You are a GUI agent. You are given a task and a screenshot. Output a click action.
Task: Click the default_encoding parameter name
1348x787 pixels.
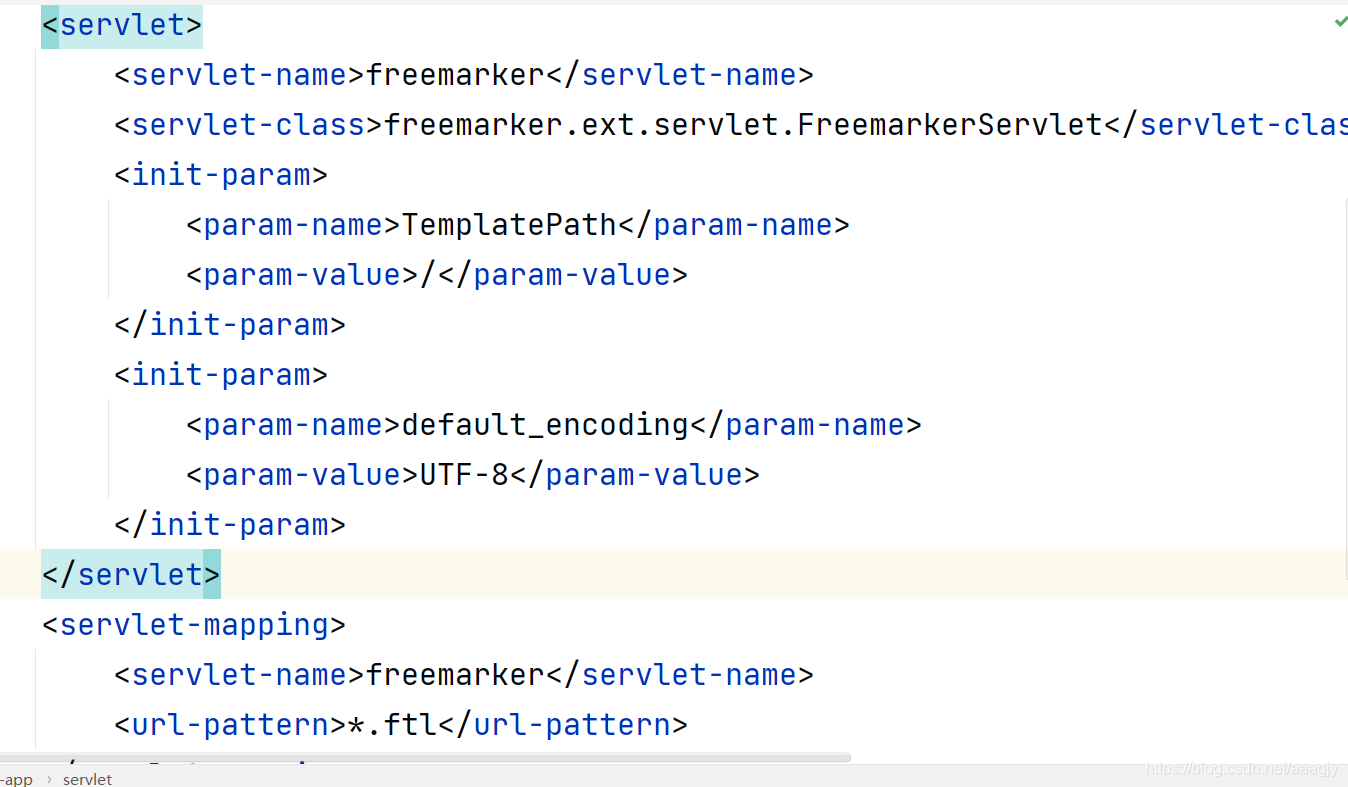pos(545,425)
